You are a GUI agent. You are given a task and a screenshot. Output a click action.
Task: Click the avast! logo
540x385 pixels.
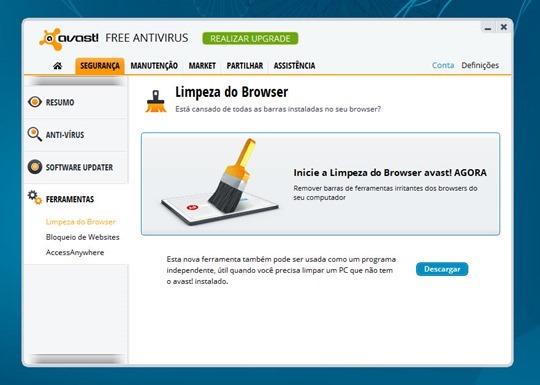(69, 39)
